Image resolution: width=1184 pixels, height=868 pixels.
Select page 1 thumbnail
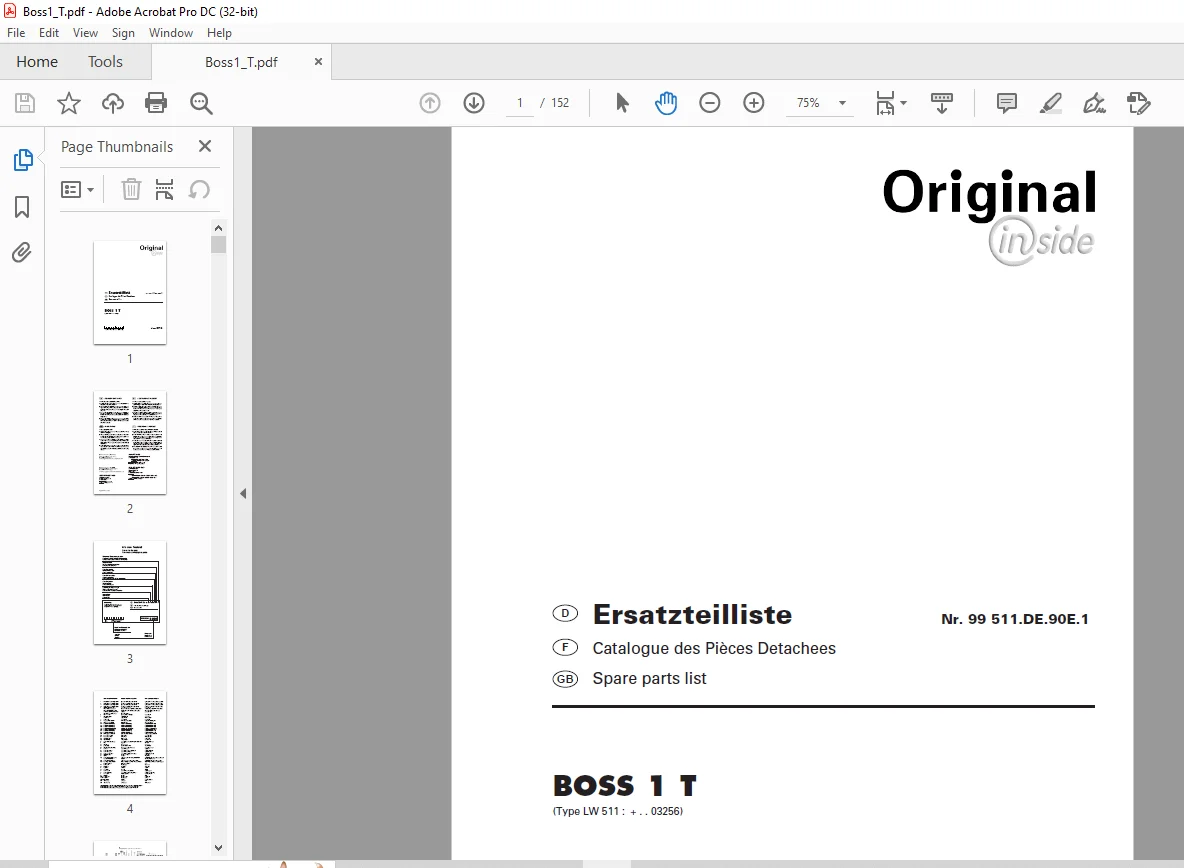click(130, 293)
